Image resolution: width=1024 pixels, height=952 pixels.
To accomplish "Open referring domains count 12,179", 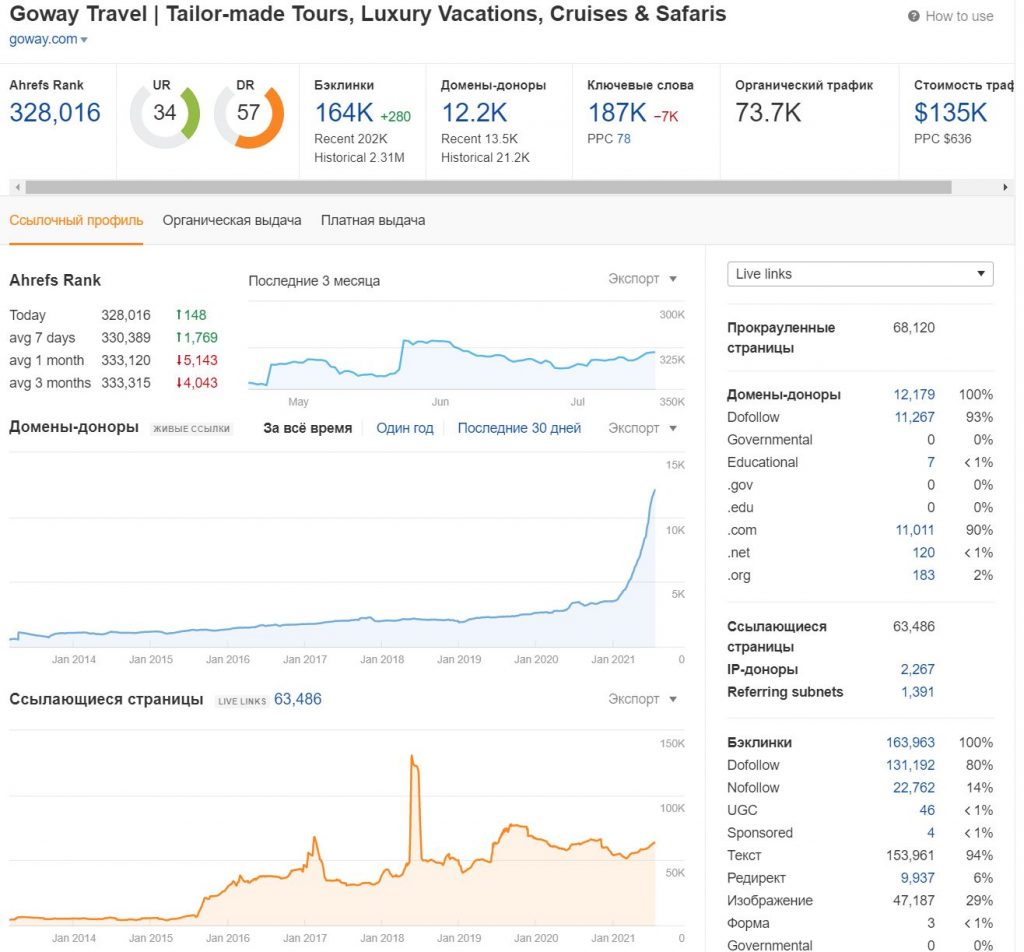I will pyautogui.click(x=914, y=395).
